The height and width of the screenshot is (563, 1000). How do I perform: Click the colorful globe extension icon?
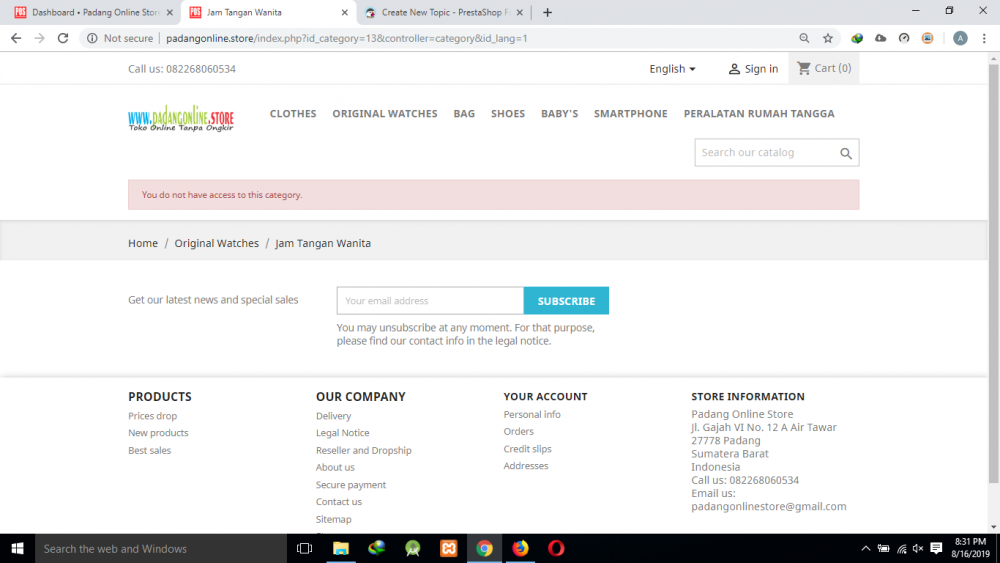(857, 38)
